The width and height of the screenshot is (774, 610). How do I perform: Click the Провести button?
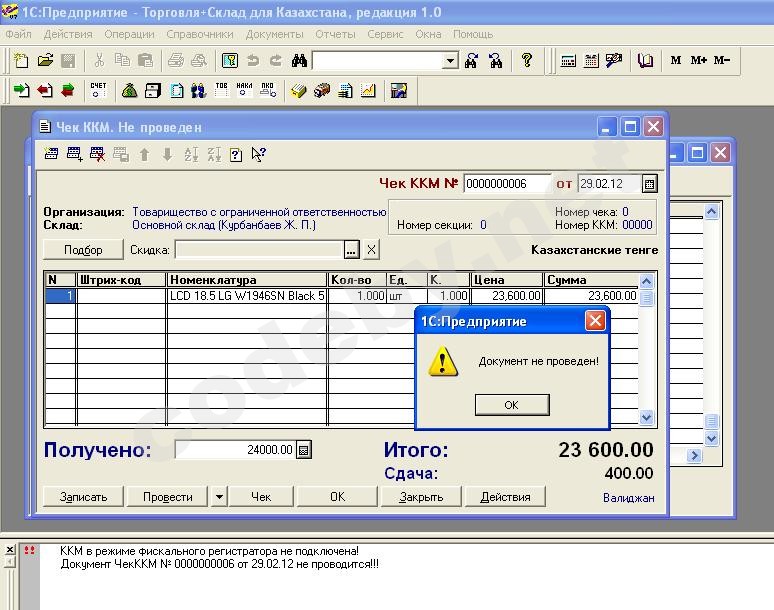coord(167,497)
